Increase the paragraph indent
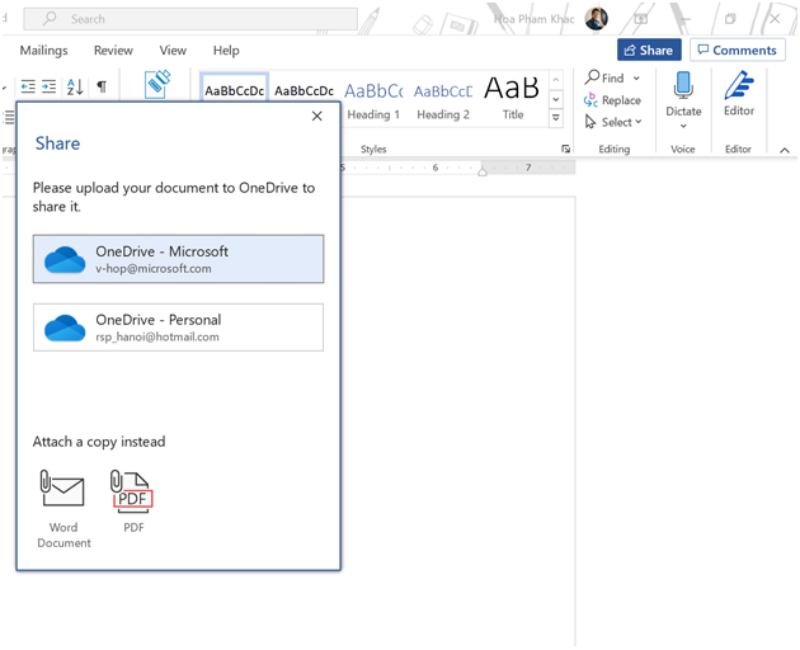800x650 pixels. pyautogui.click(x=49, y=87)
